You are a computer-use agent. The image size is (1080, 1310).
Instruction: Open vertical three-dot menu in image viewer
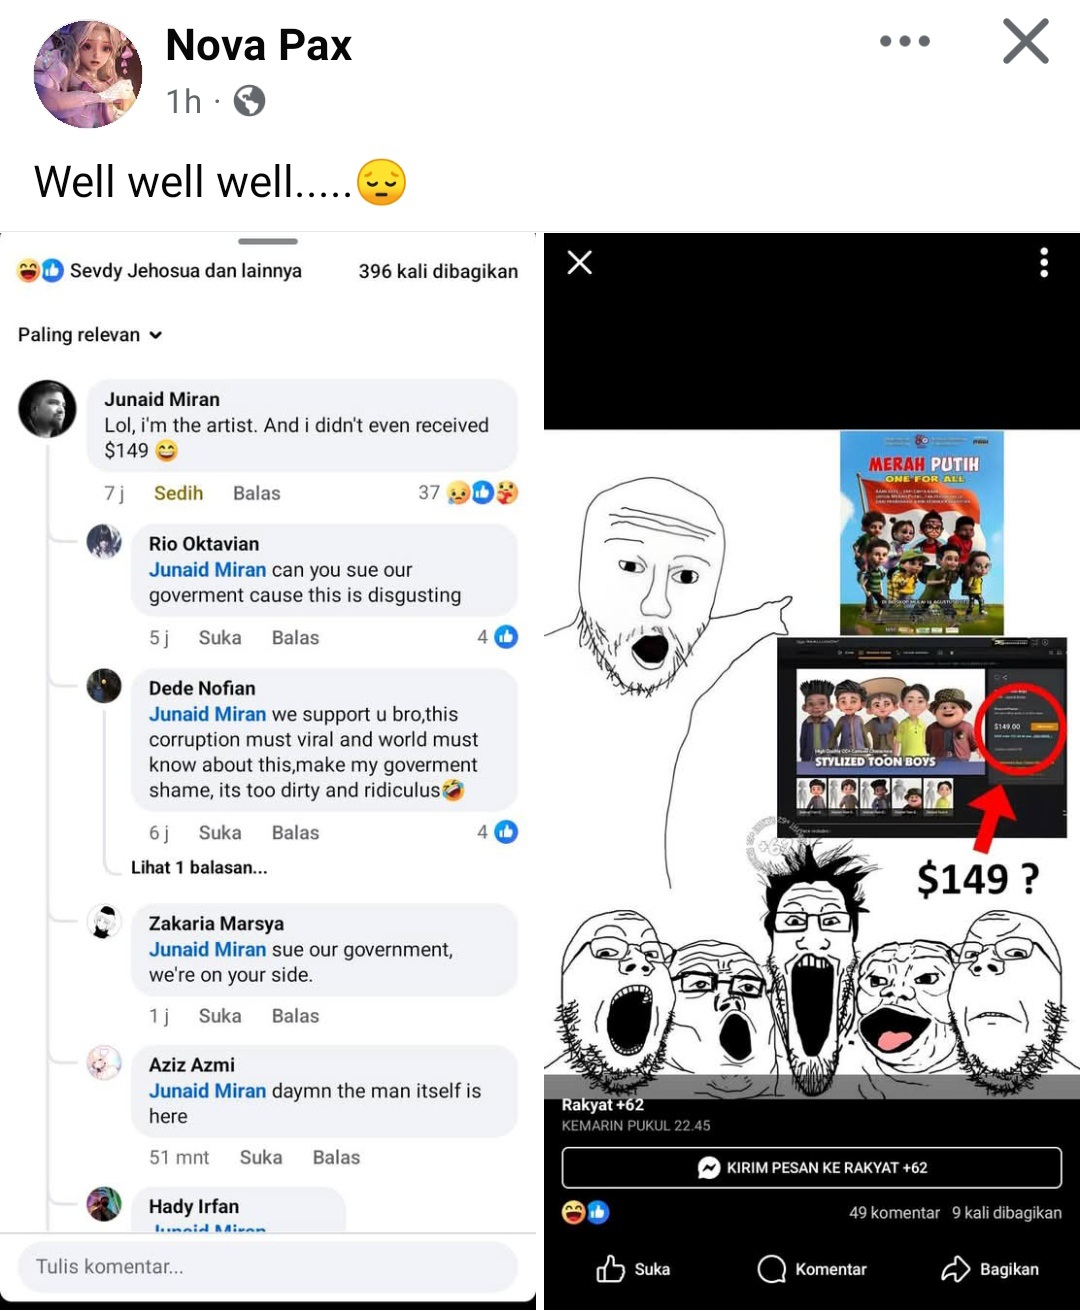coord(1044,262)
